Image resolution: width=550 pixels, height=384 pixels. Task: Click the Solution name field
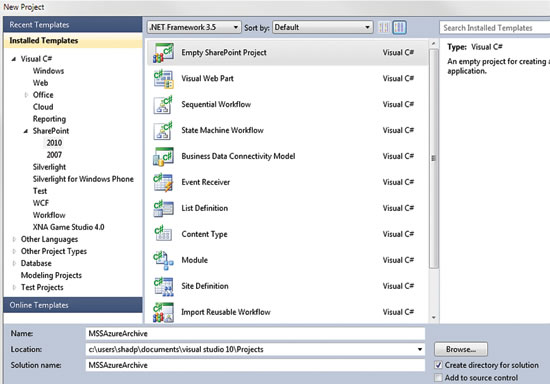click(x=255, y=365)
